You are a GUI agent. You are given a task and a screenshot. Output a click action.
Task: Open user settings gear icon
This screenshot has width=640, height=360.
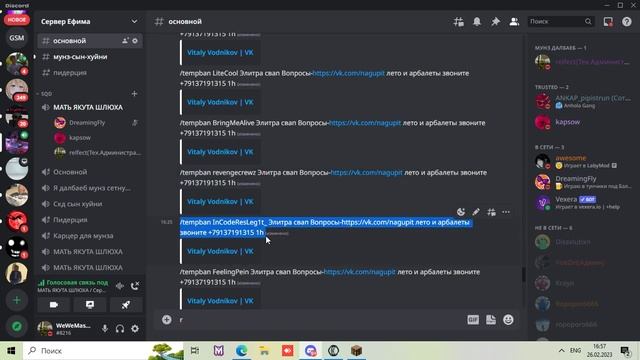[135, 329]
